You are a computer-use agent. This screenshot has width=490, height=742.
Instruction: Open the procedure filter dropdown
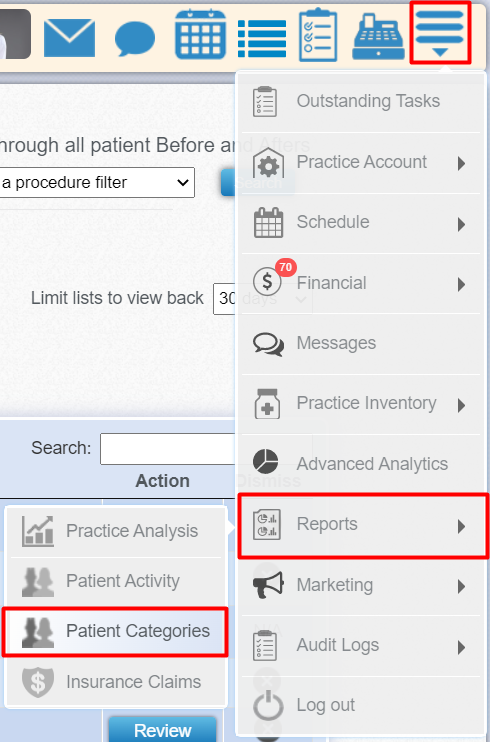(x=97, y=182)
